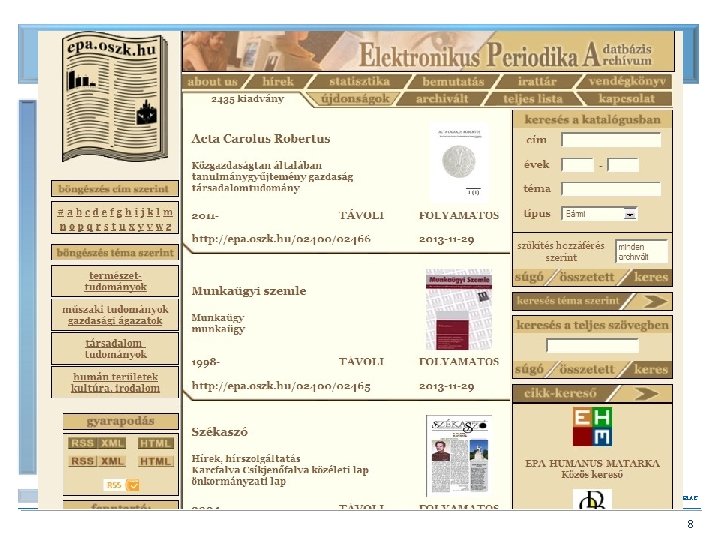Screen dimensions: 720x540
Task: Open the Acta Carolus Robertus cover thumbnail
Action: [x=459, y=162]
